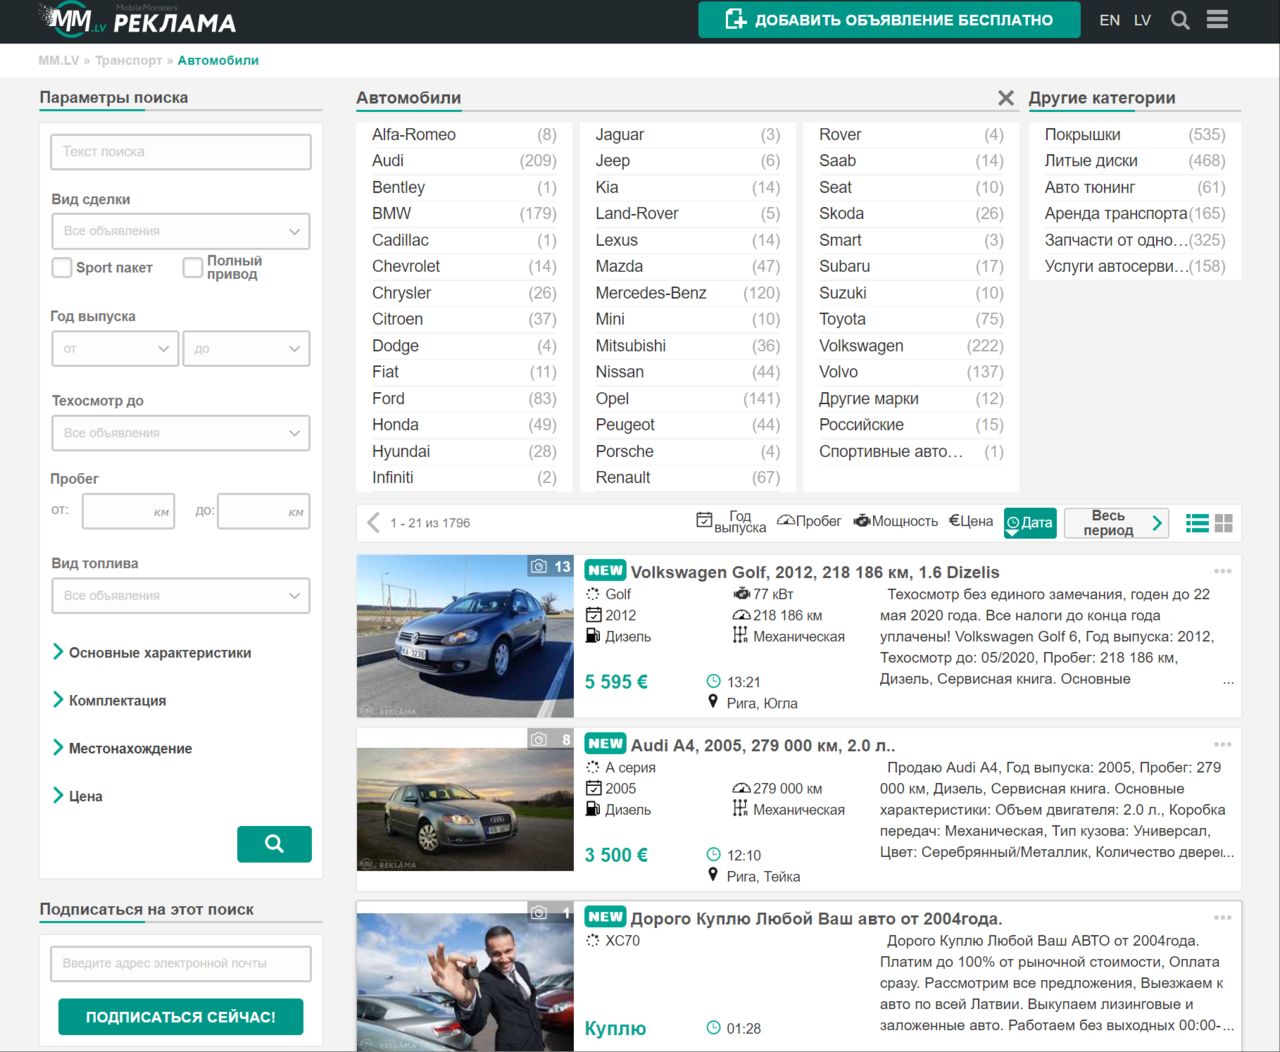
Task: Sort listings by Цена
Action: (x=971, y=521)
